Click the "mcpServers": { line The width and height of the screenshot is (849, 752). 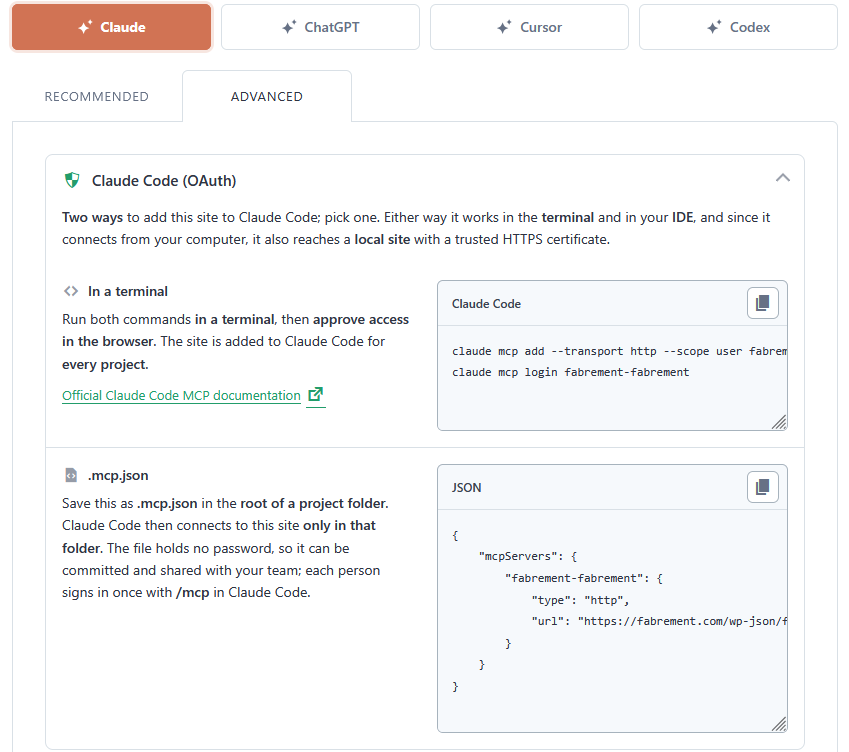528,557
